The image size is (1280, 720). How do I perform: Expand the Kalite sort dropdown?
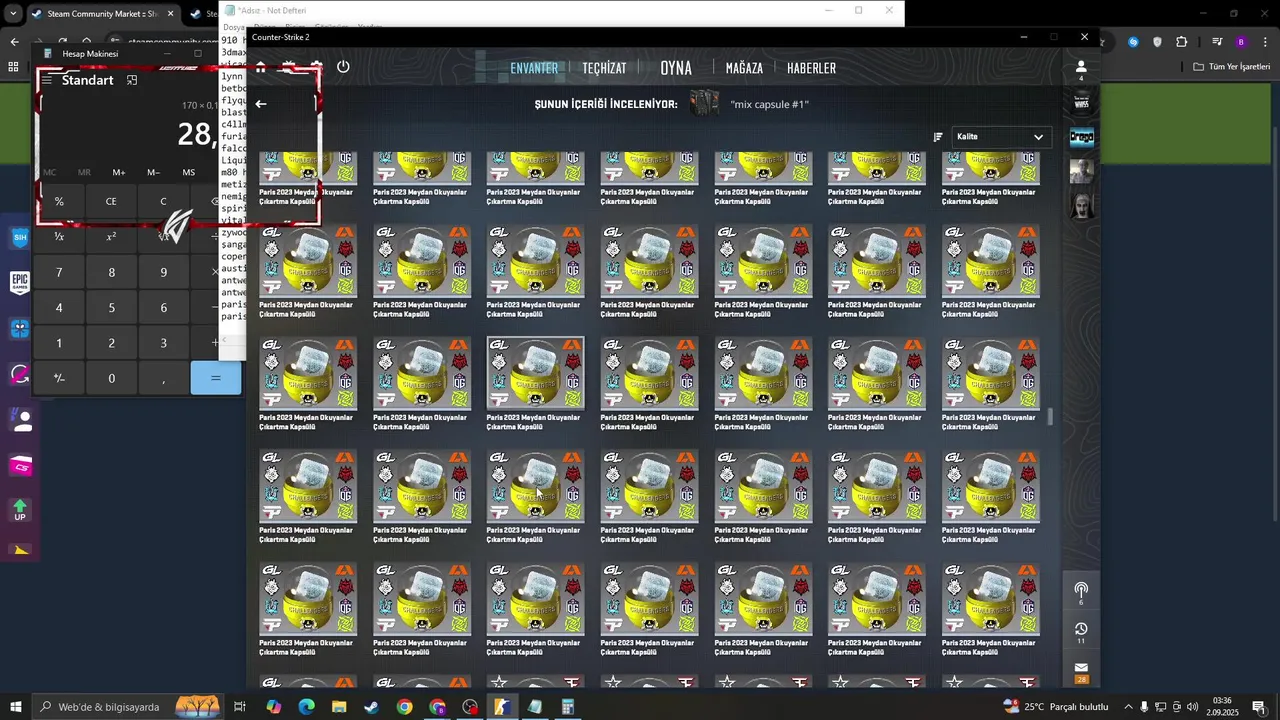[x=1000, y=137]
